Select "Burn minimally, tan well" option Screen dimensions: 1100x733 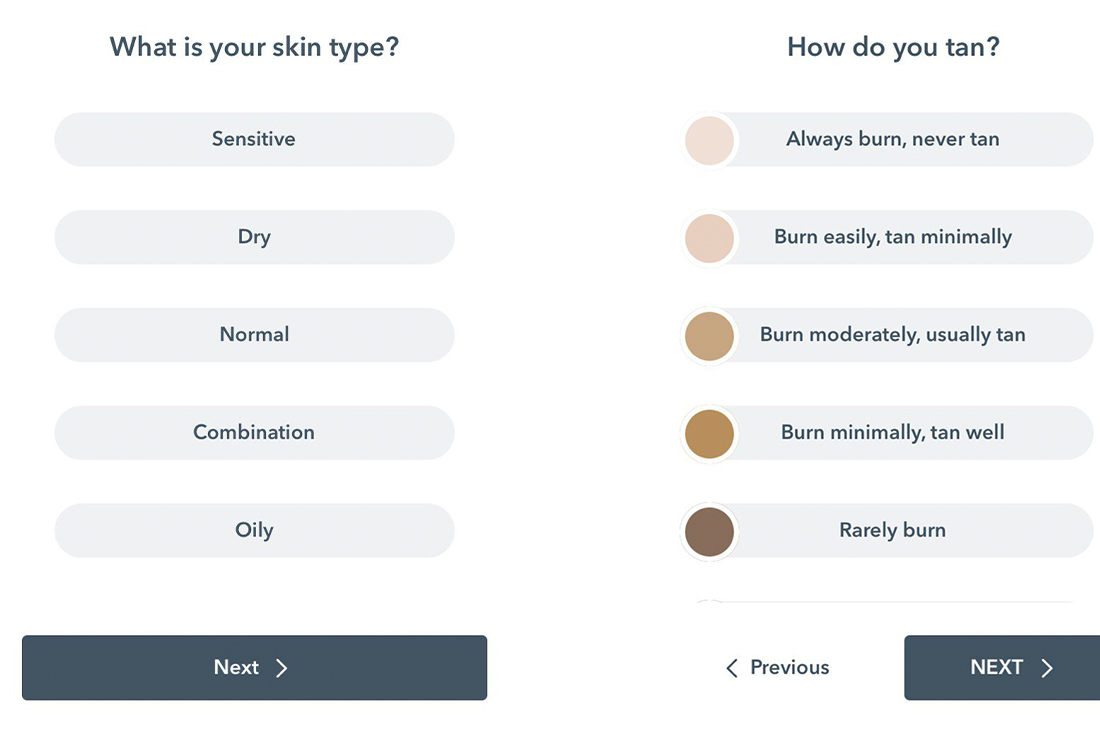coord(893,433)
